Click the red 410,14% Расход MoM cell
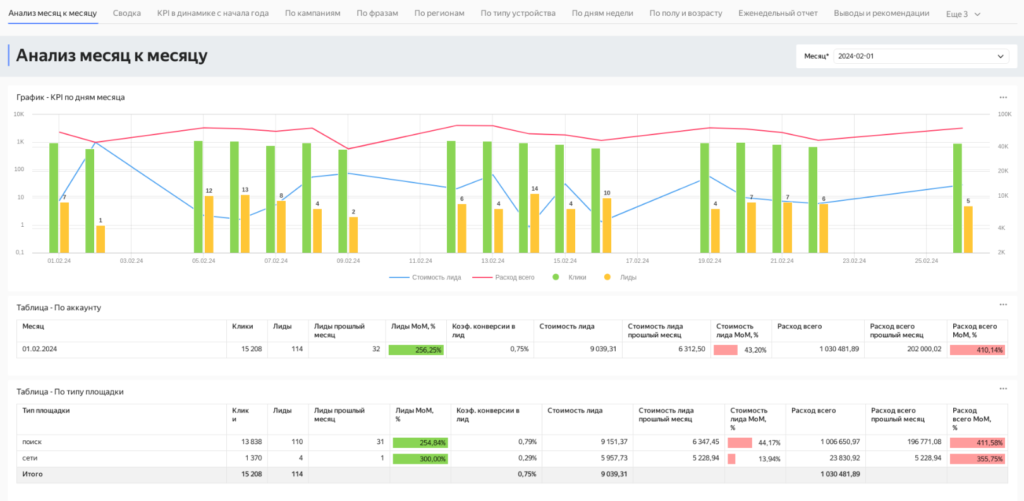 (x=976, y=350)
